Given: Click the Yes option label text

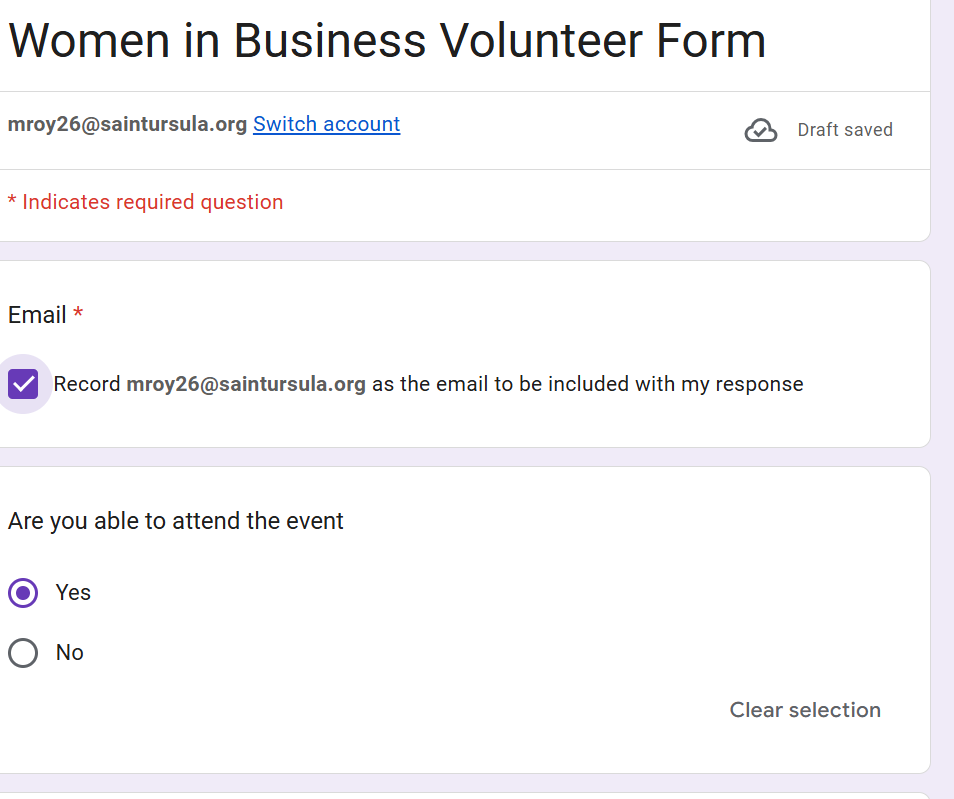Looking at the screenshot, I should coord(73,592).
